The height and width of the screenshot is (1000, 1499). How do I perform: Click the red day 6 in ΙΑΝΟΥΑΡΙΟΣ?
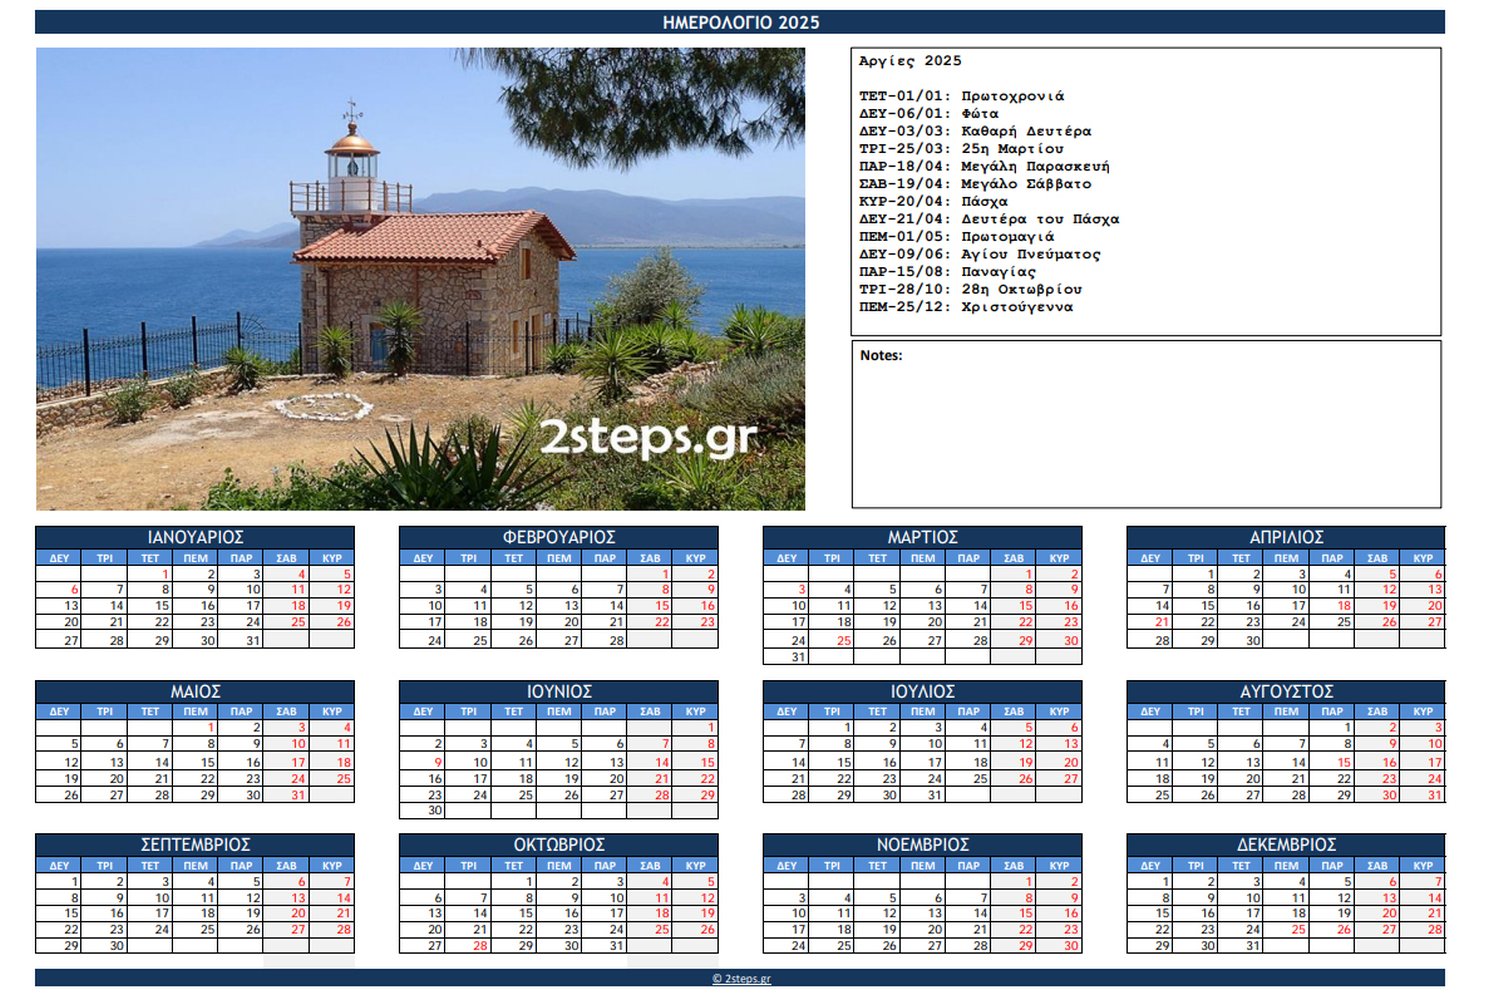point(59,590)
